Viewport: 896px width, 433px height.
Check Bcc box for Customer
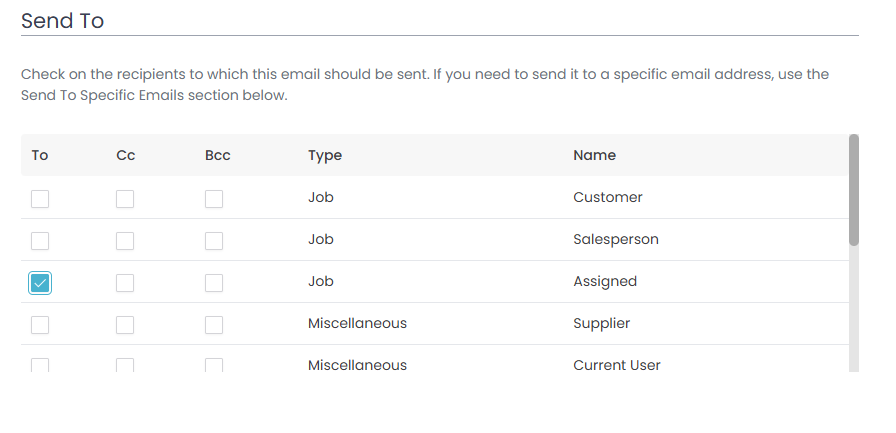[214, 199]
